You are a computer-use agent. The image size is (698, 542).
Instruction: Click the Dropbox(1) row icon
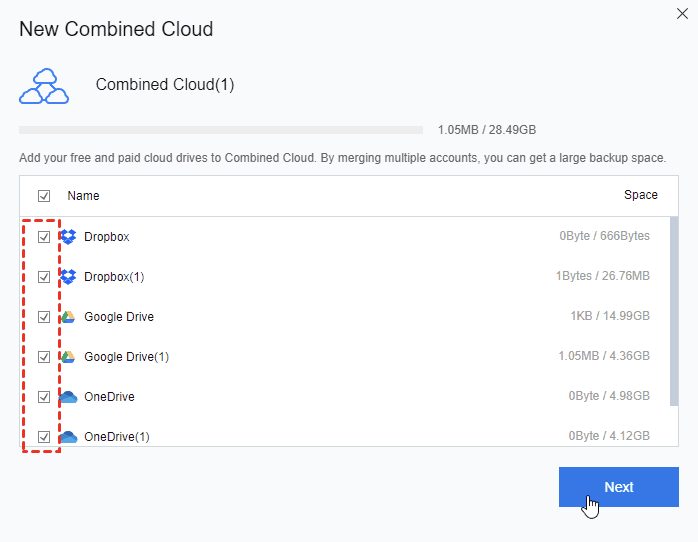[68, 277]
